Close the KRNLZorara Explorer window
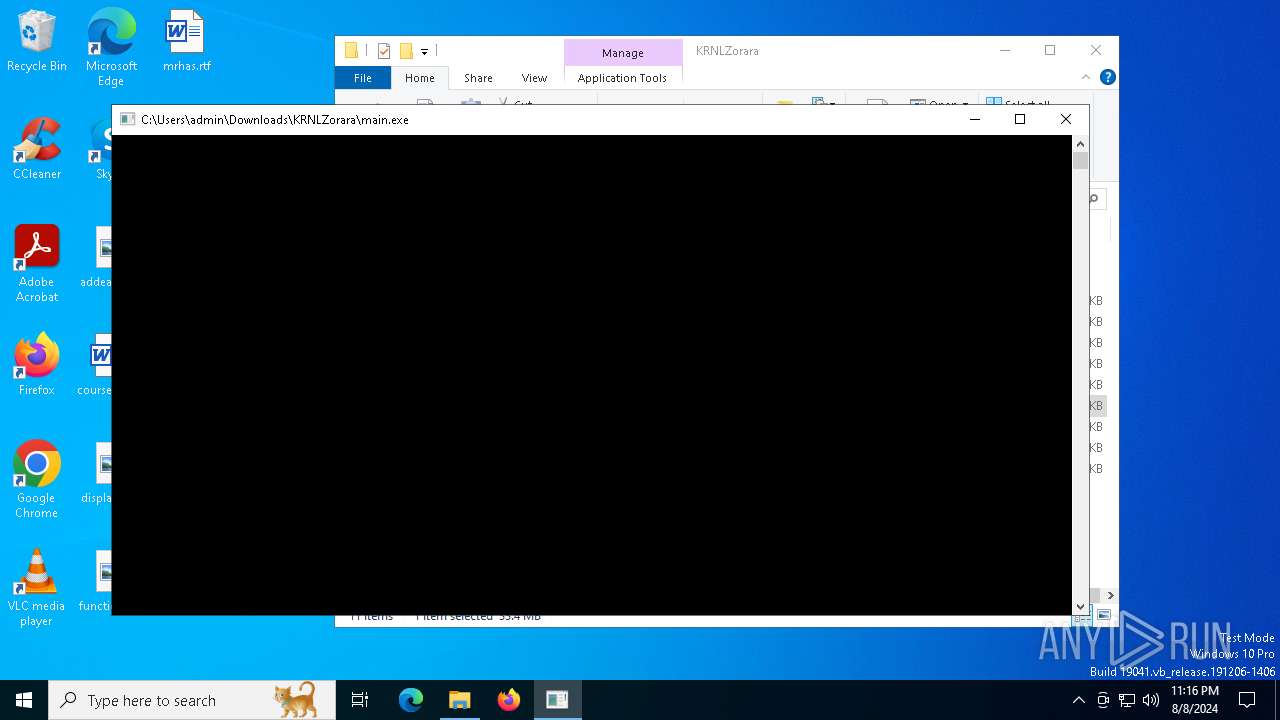 1096,50
